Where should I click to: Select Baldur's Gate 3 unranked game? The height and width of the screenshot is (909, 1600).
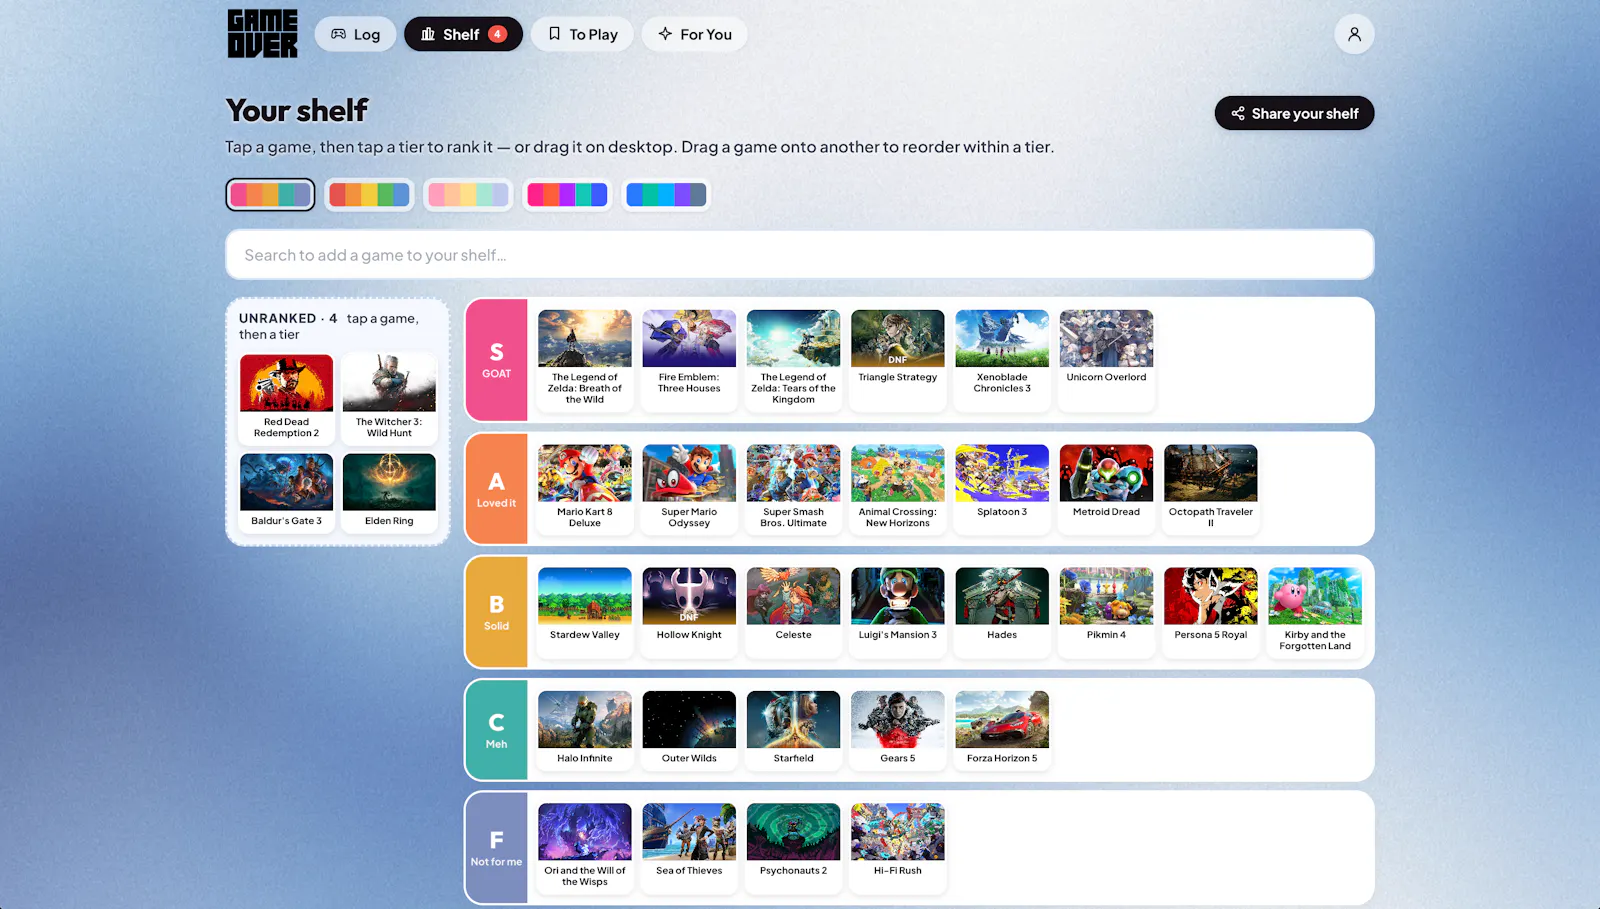tap(286, 492)
